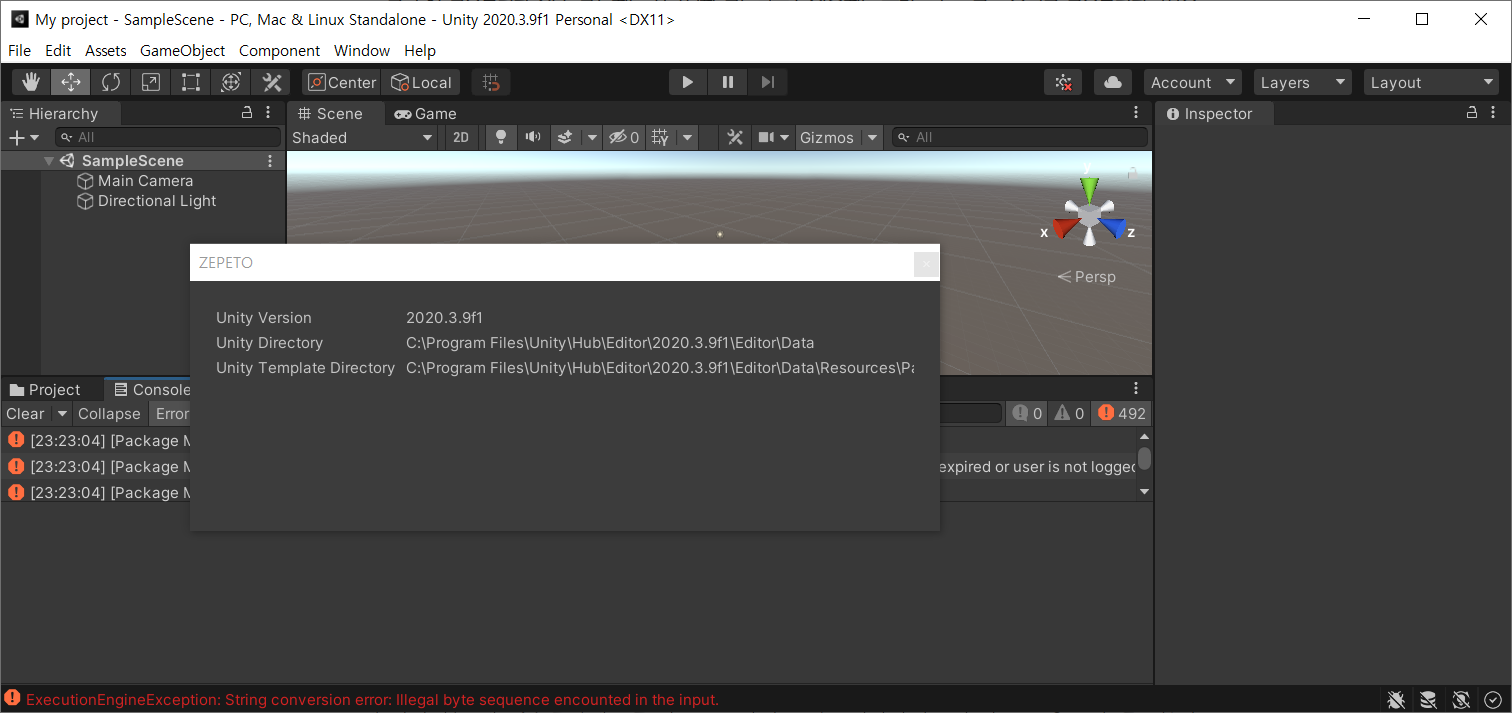Toggle pivot Center handle position
This screenshot has height=713, width=1512.
(341, 82)
